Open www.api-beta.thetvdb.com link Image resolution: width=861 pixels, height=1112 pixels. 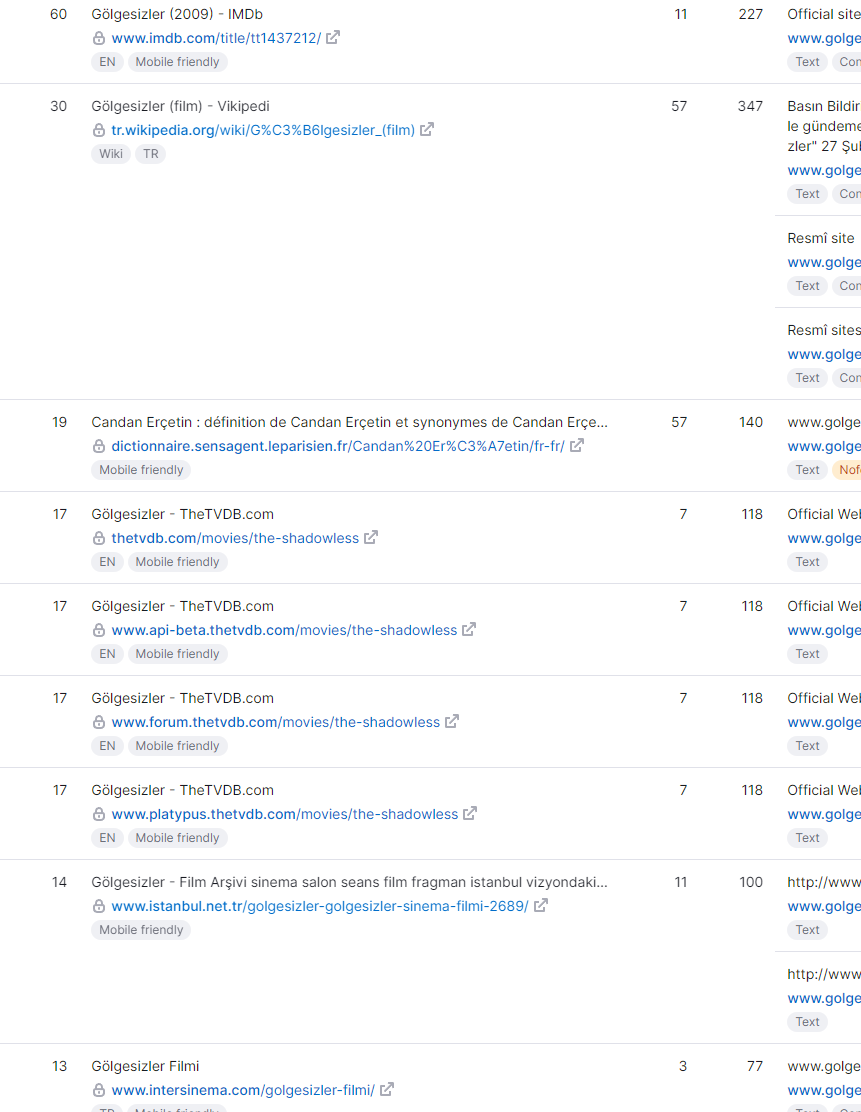[284, 630]
